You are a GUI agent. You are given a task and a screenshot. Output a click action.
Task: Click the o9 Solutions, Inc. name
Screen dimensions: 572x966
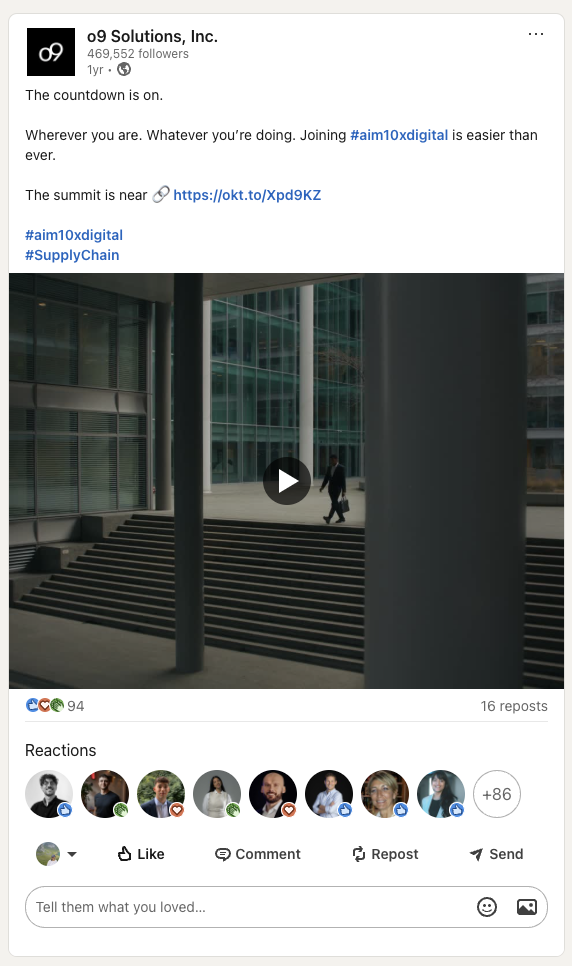pyautogui.click(x=152, y=36)
